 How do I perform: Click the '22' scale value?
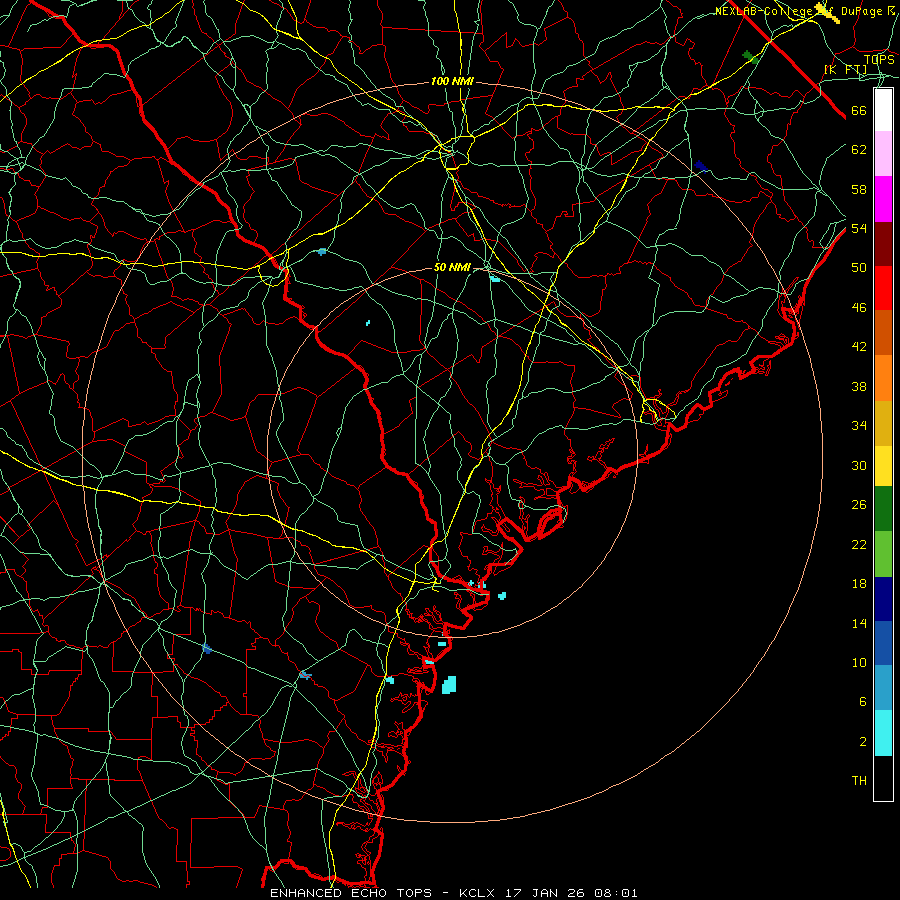tap(859, 544)
